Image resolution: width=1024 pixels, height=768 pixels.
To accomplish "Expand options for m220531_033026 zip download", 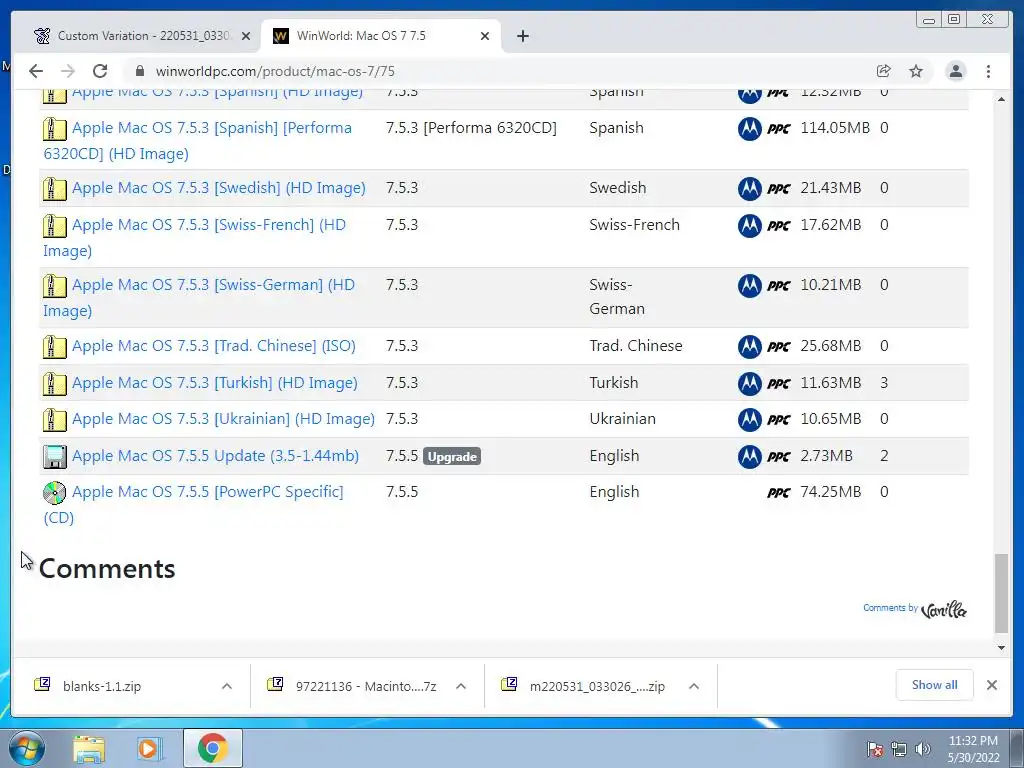I will (694, 686).
